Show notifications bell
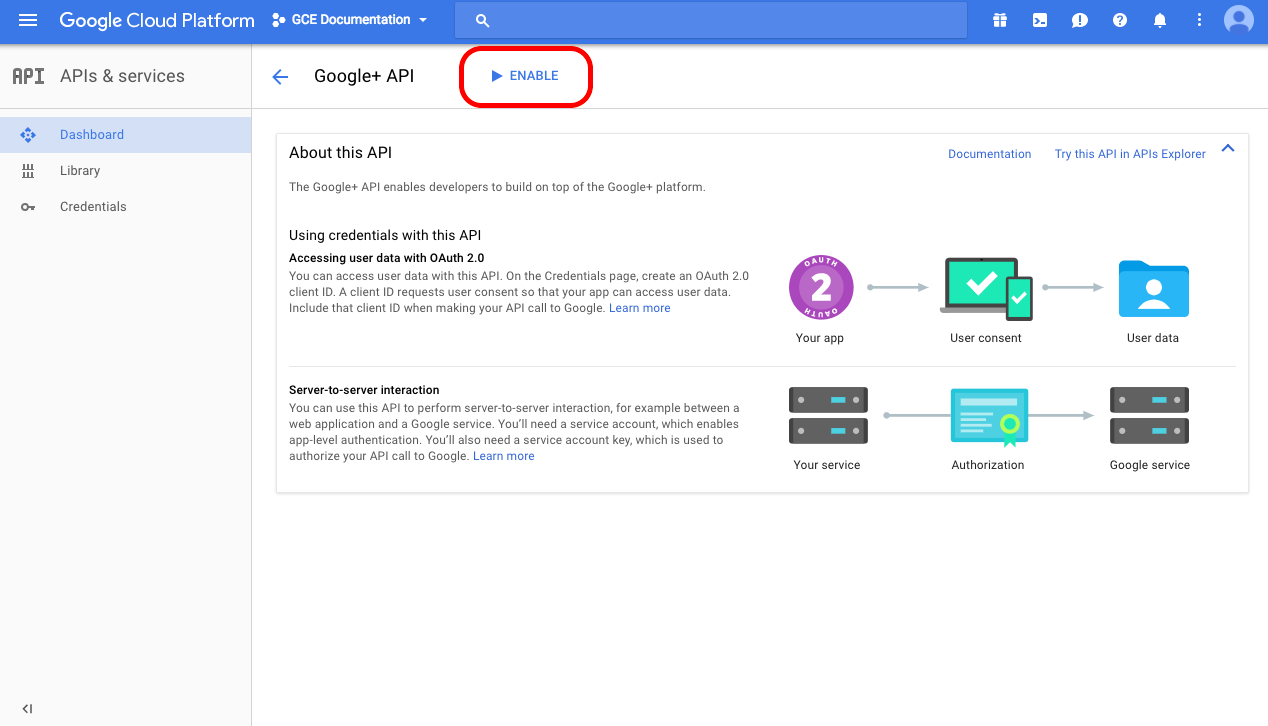The width and height of the screenshot is (1268, 726). pos(1160,20)
